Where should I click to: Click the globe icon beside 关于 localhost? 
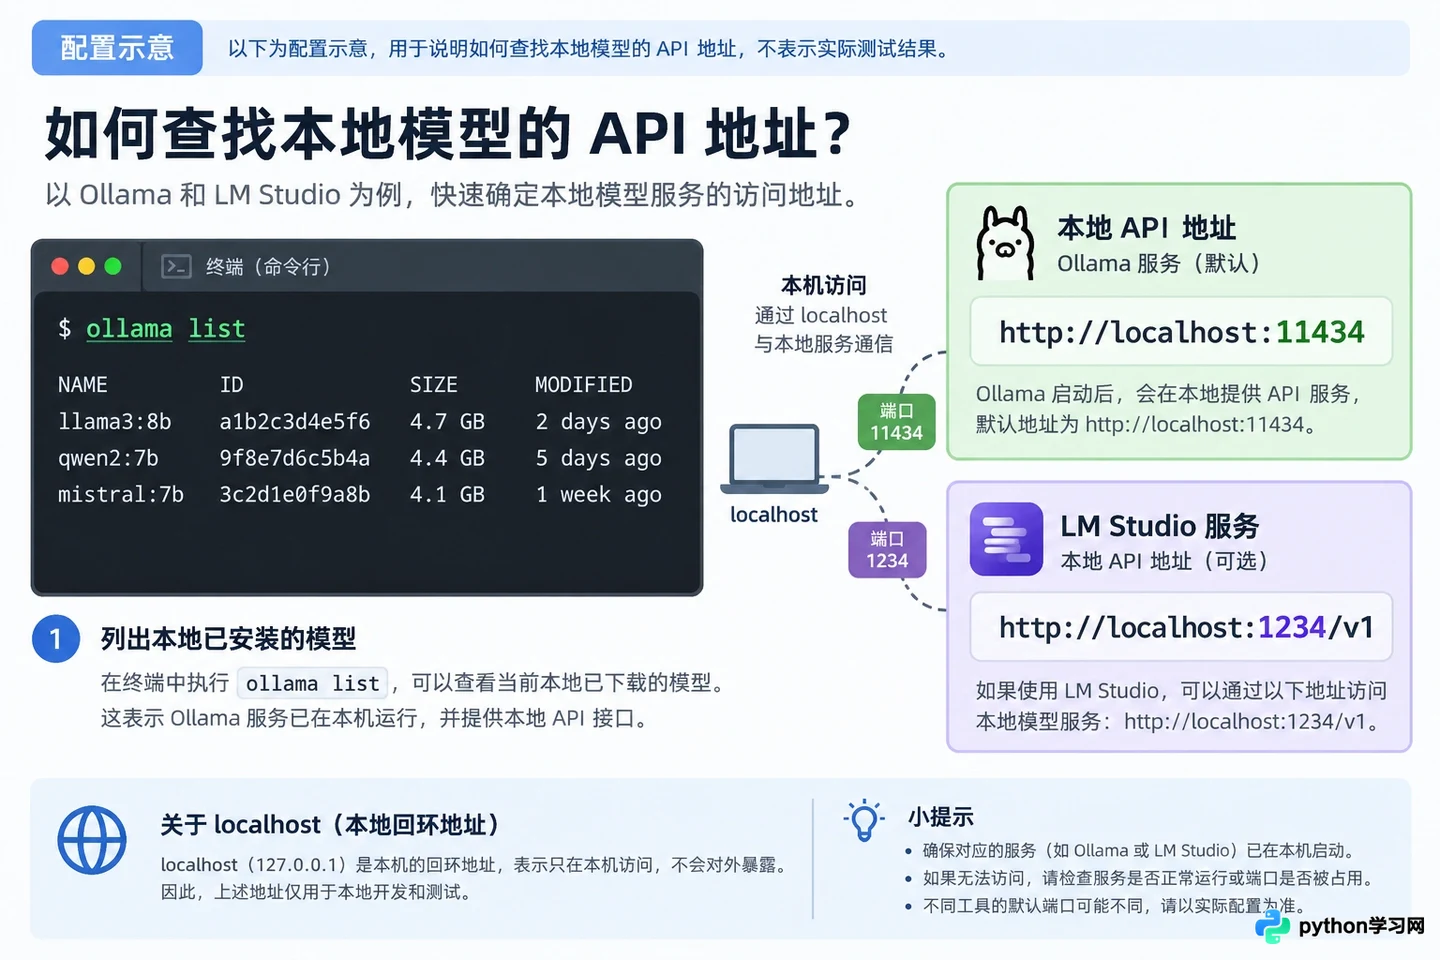coord(92,840)
